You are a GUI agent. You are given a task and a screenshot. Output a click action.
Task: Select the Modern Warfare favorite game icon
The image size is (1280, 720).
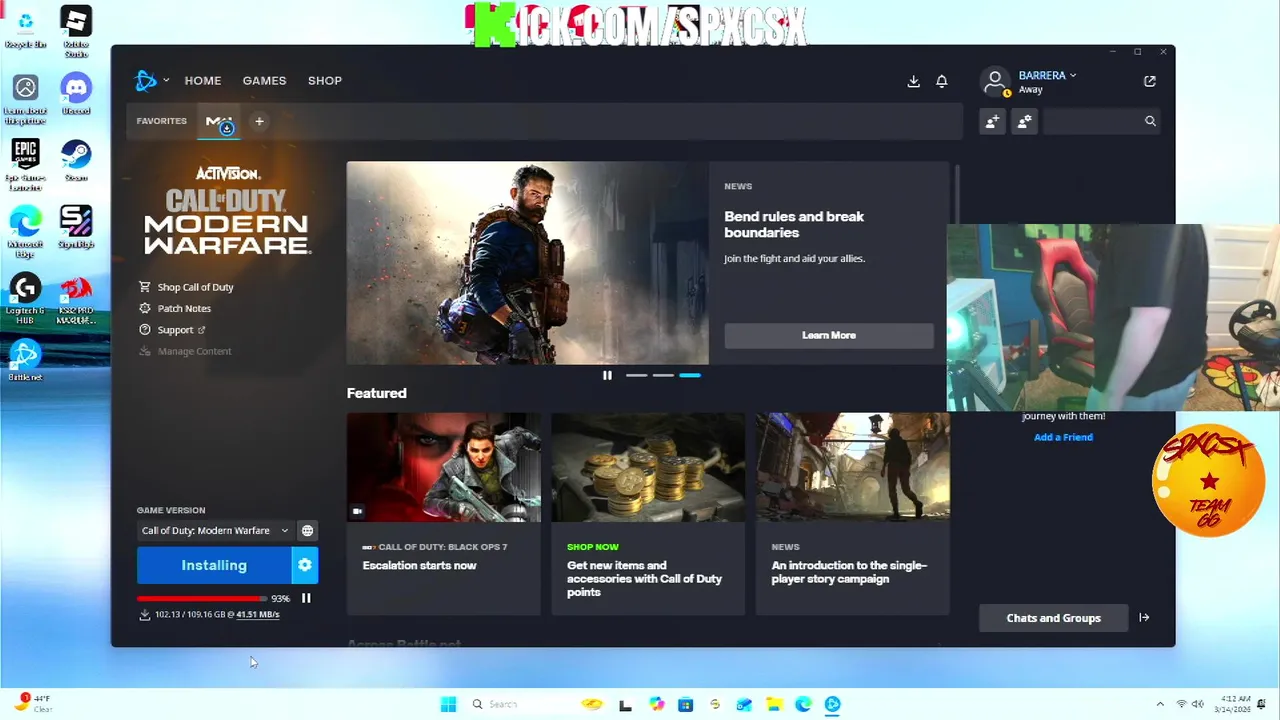coord(219,122)
